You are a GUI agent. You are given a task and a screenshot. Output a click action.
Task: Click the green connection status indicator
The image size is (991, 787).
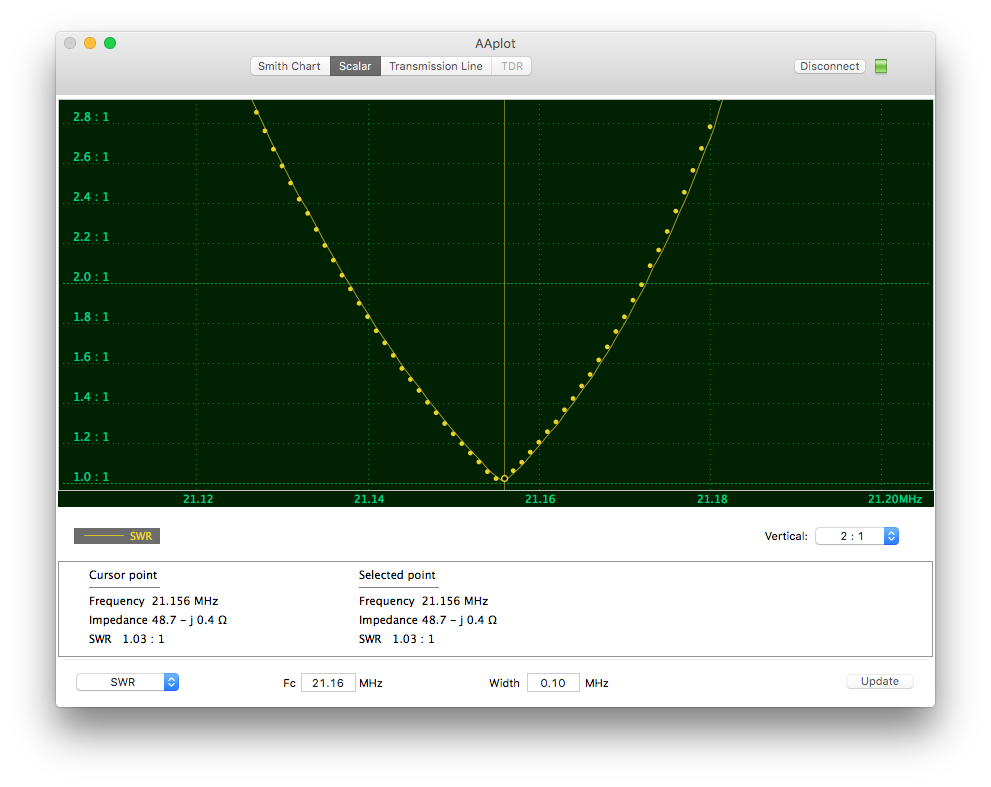point(881,66)
